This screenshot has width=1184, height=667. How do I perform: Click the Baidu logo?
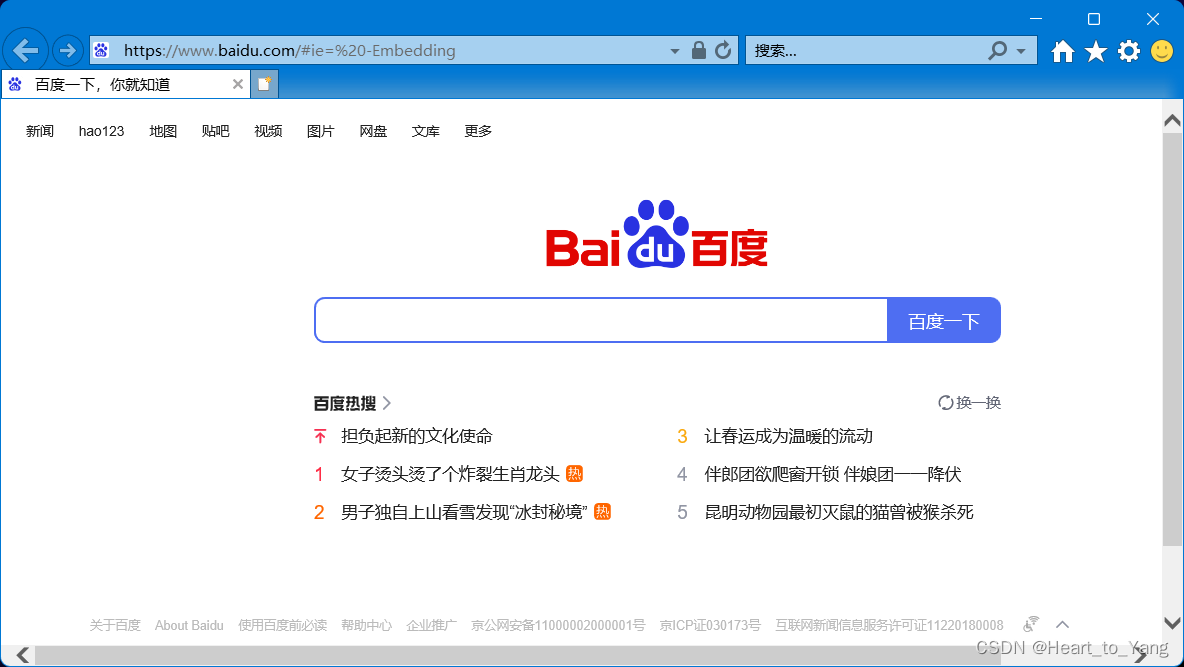[x=657, y=233]
